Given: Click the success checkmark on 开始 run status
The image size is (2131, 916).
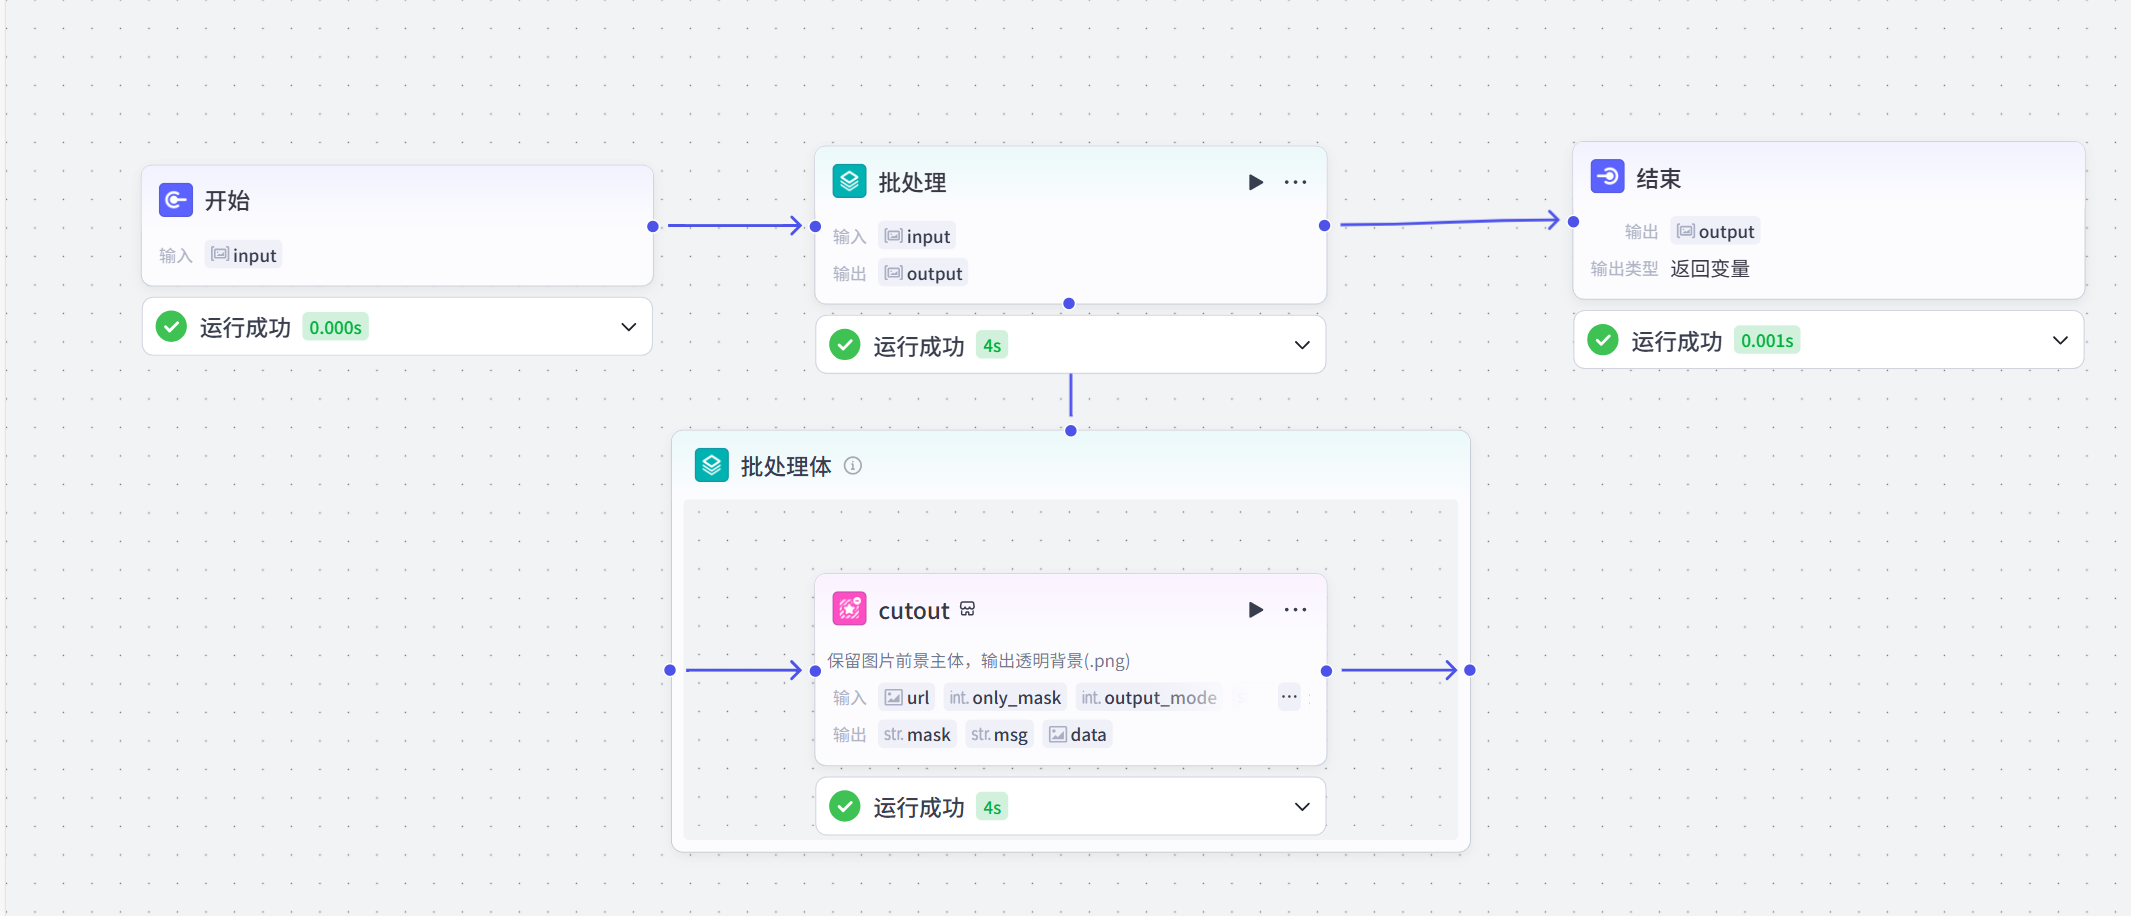Looking at the screenshot, I should [x=171, y=326].
